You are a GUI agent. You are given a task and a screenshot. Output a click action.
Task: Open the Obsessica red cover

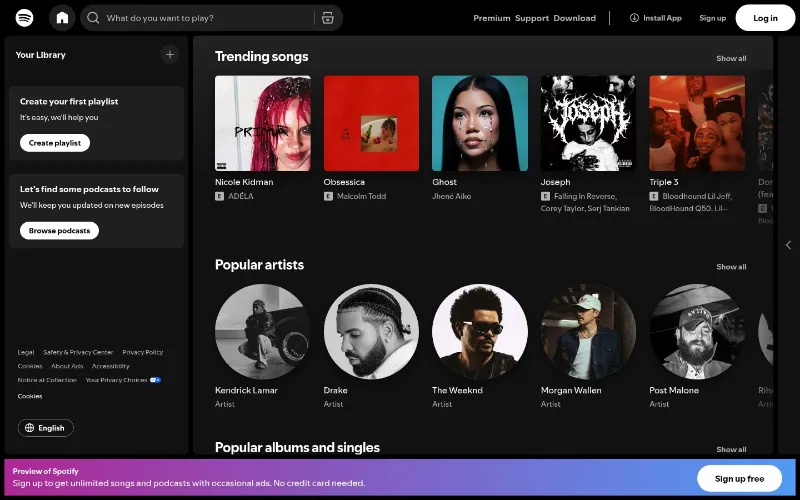371,123
